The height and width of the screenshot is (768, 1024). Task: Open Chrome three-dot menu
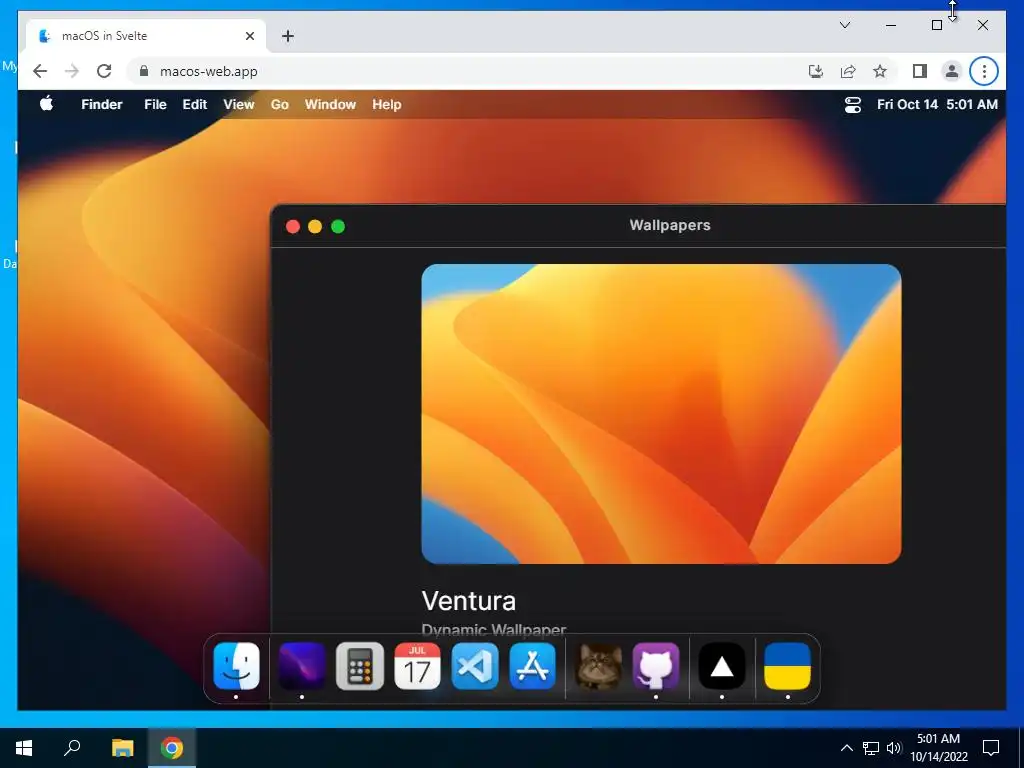984,71
